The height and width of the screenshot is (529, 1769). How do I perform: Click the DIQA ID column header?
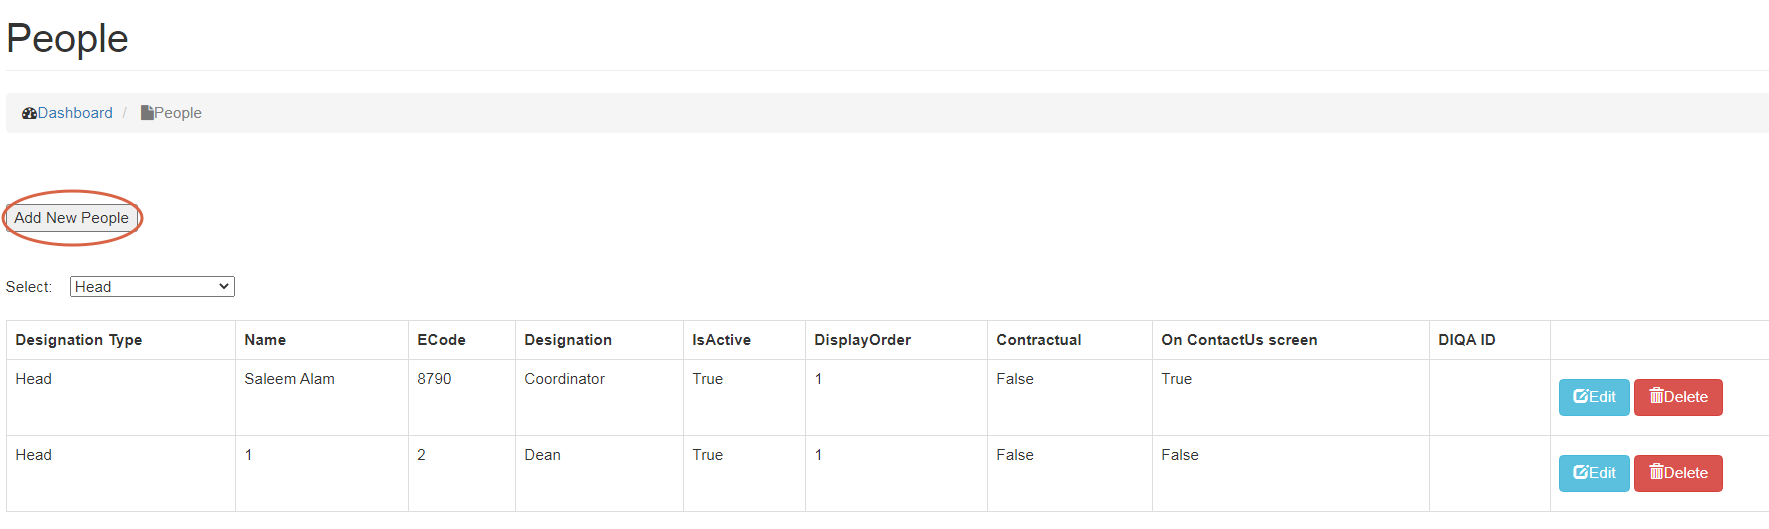point(1466,340)
